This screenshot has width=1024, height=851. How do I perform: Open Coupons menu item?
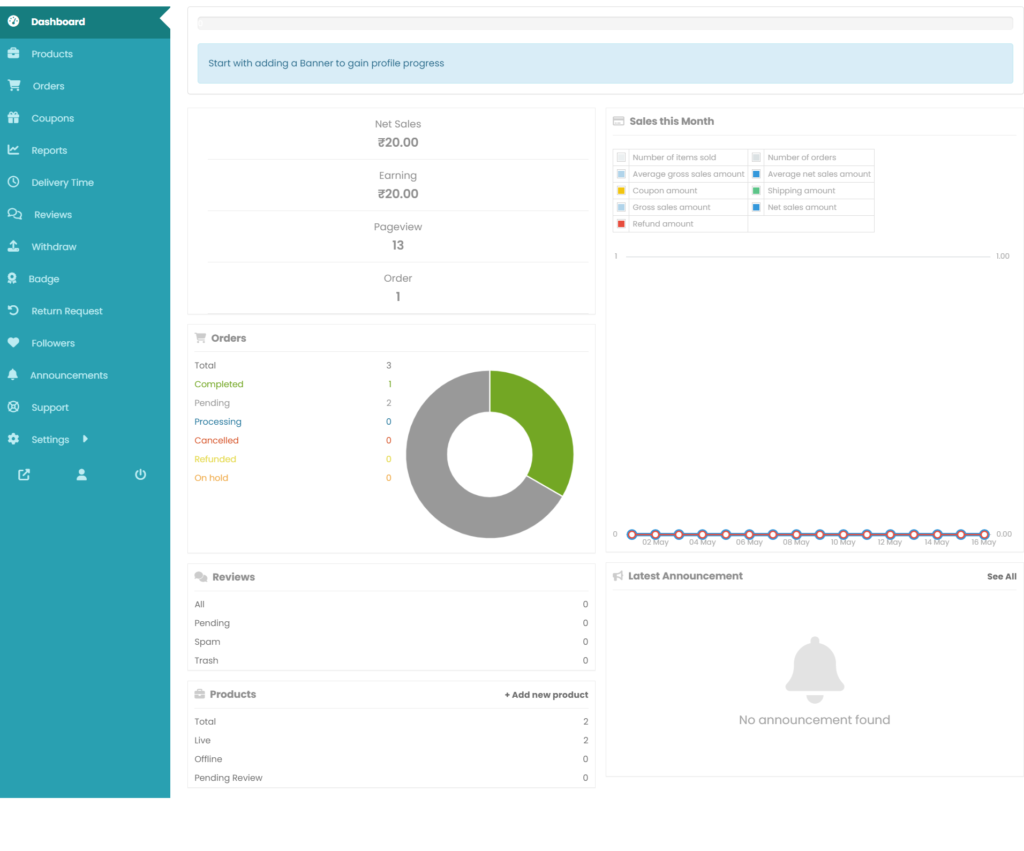click(x=85, y=118)
